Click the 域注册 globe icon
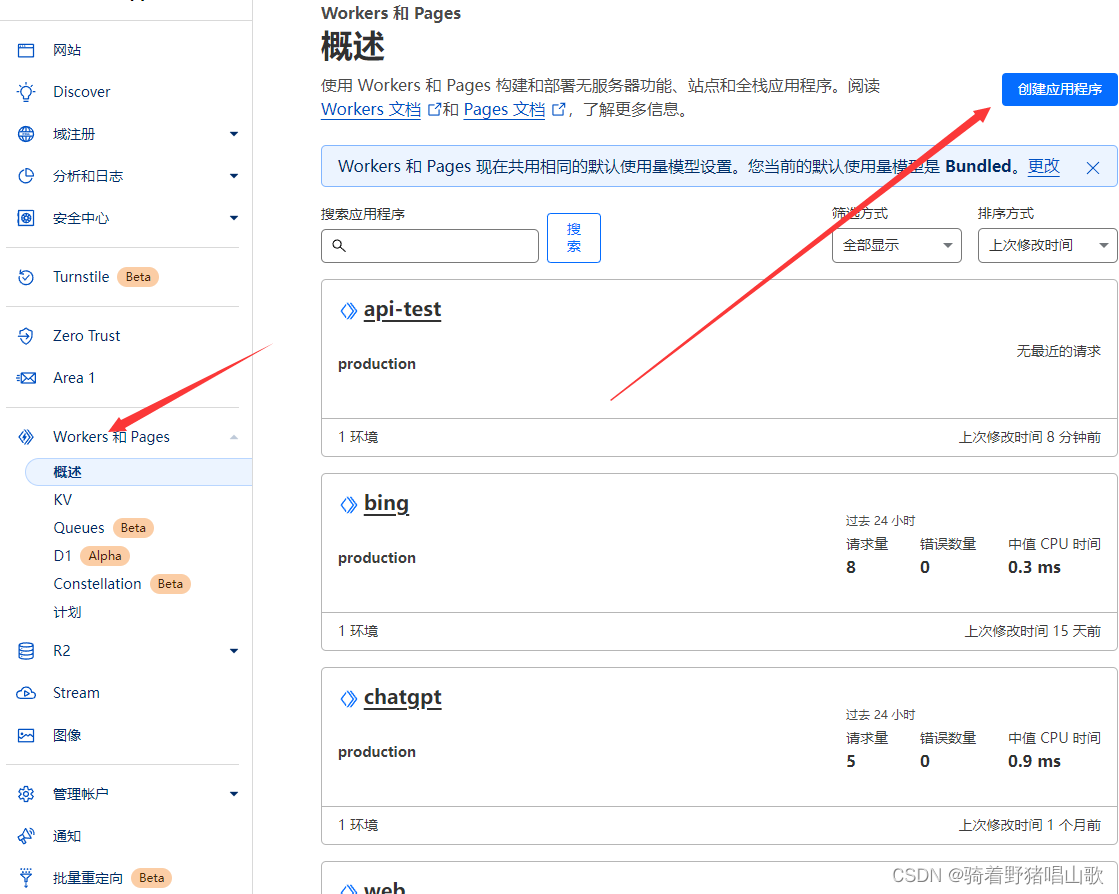The height and width of the screenshot is (894, 1119). pyautogui.click(x=26, y=134)
